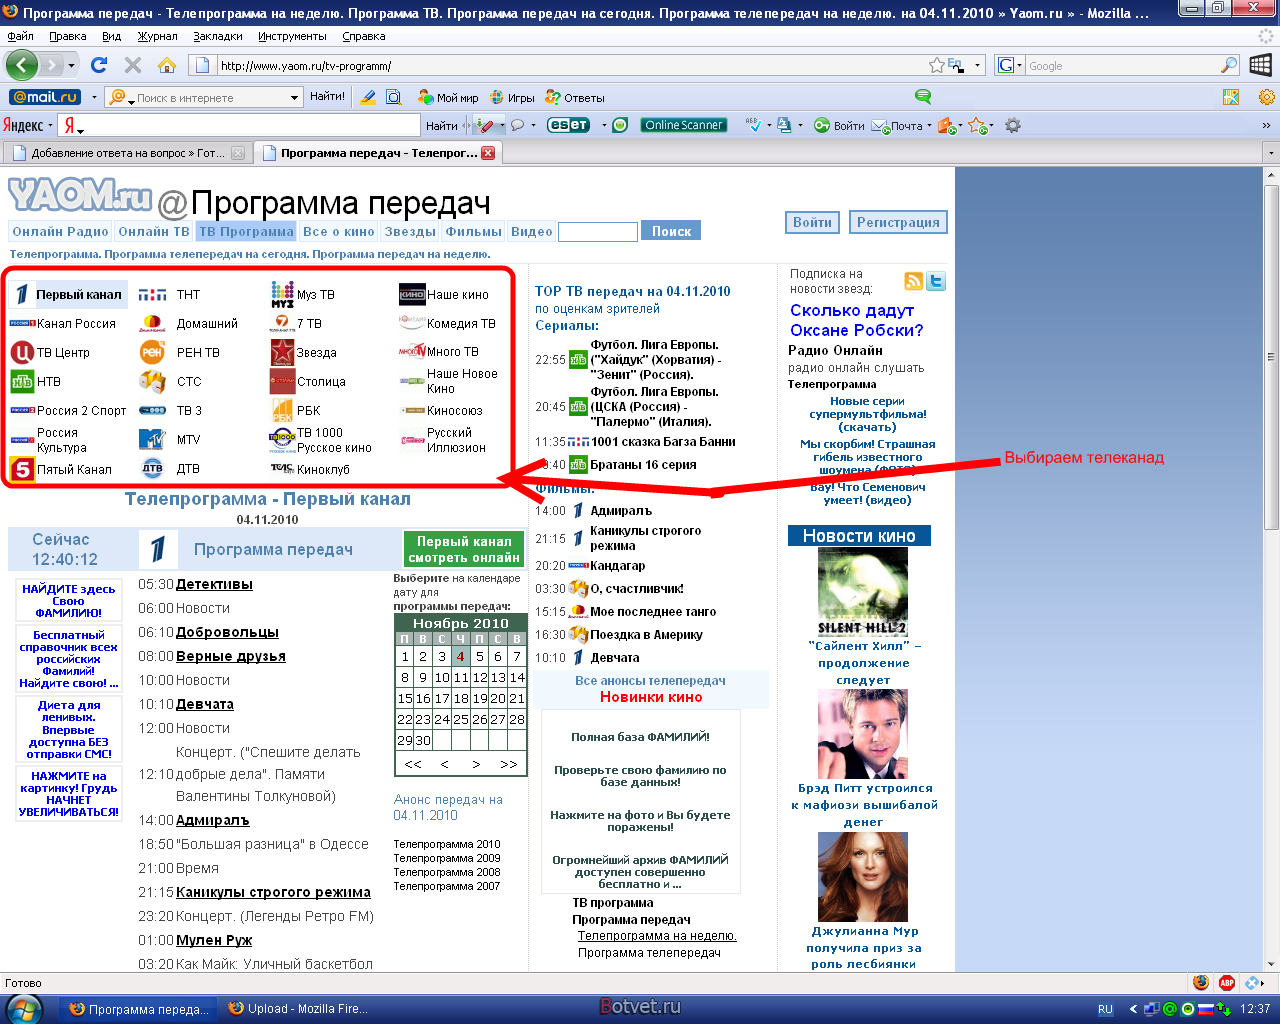Open the Файл menu
Image resolution: width=1280 pixels, height=1024 pixels.
(20, 36)
